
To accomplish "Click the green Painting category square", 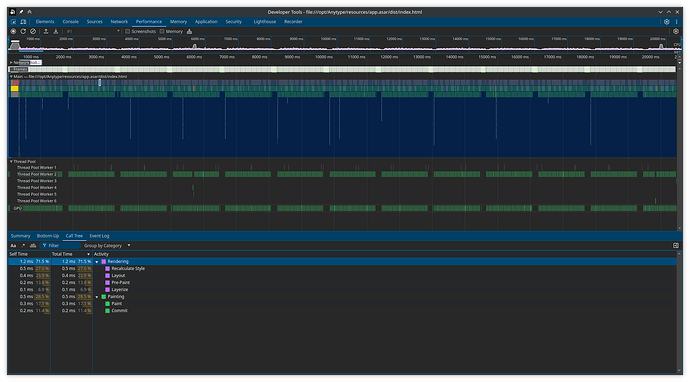I will click(104, 297).
